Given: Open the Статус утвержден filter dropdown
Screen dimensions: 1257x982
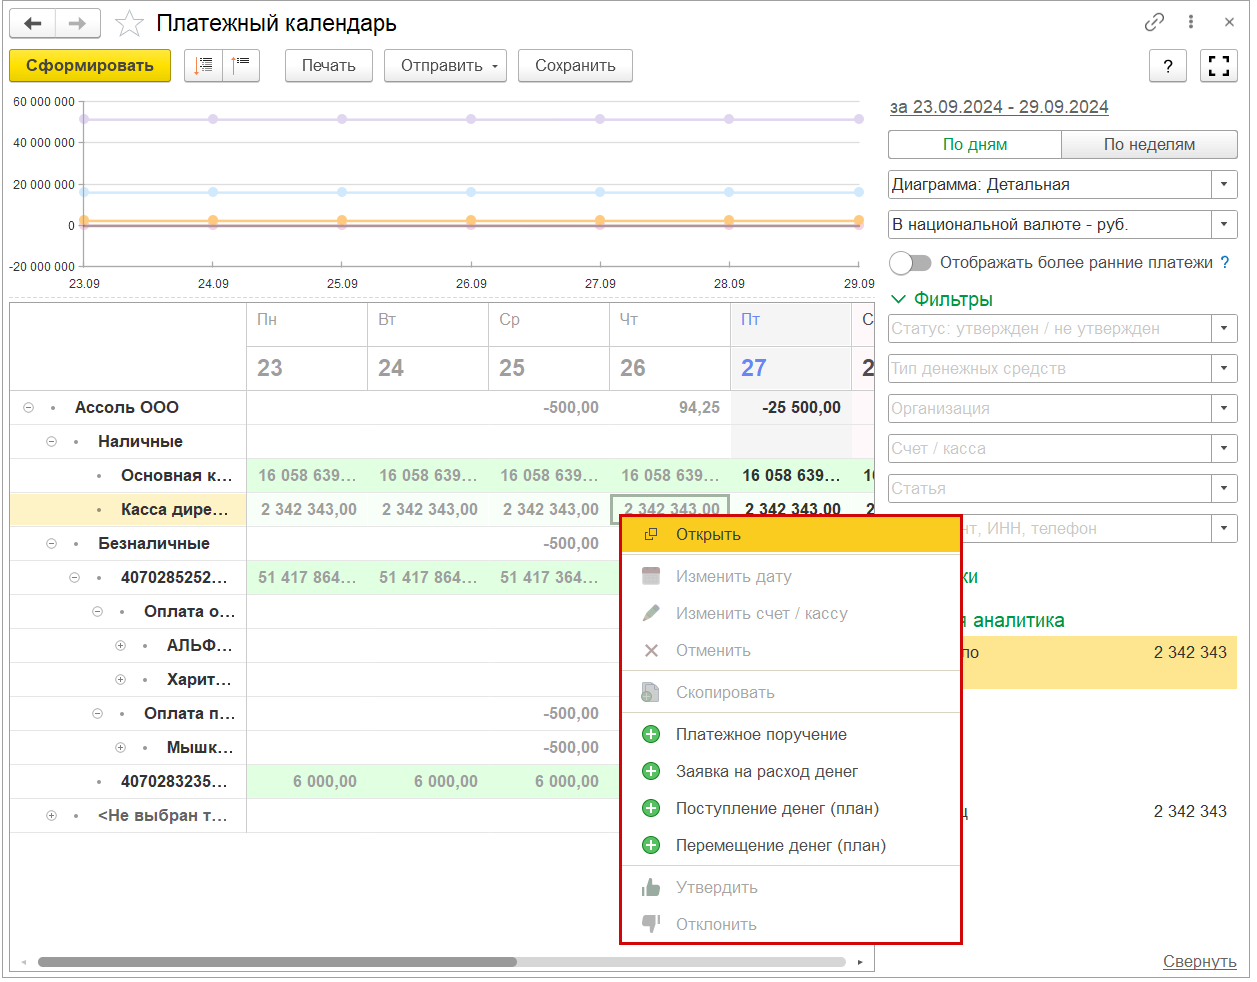Looking at the screenshot, I should [x=1224, y=328].
